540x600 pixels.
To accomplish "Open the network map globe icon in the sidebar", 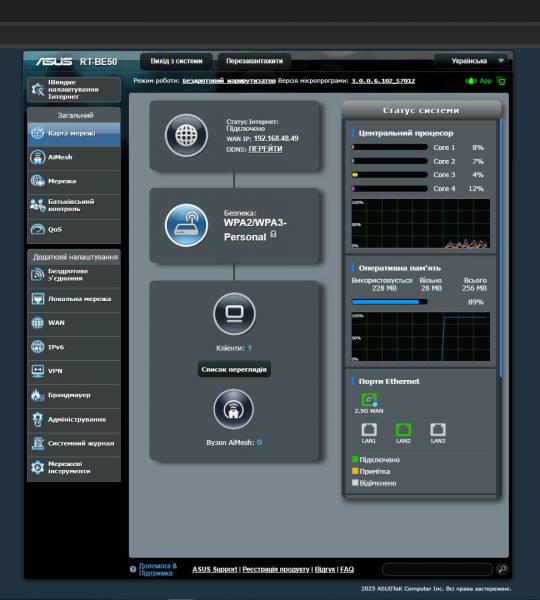I will pos(38,133).
